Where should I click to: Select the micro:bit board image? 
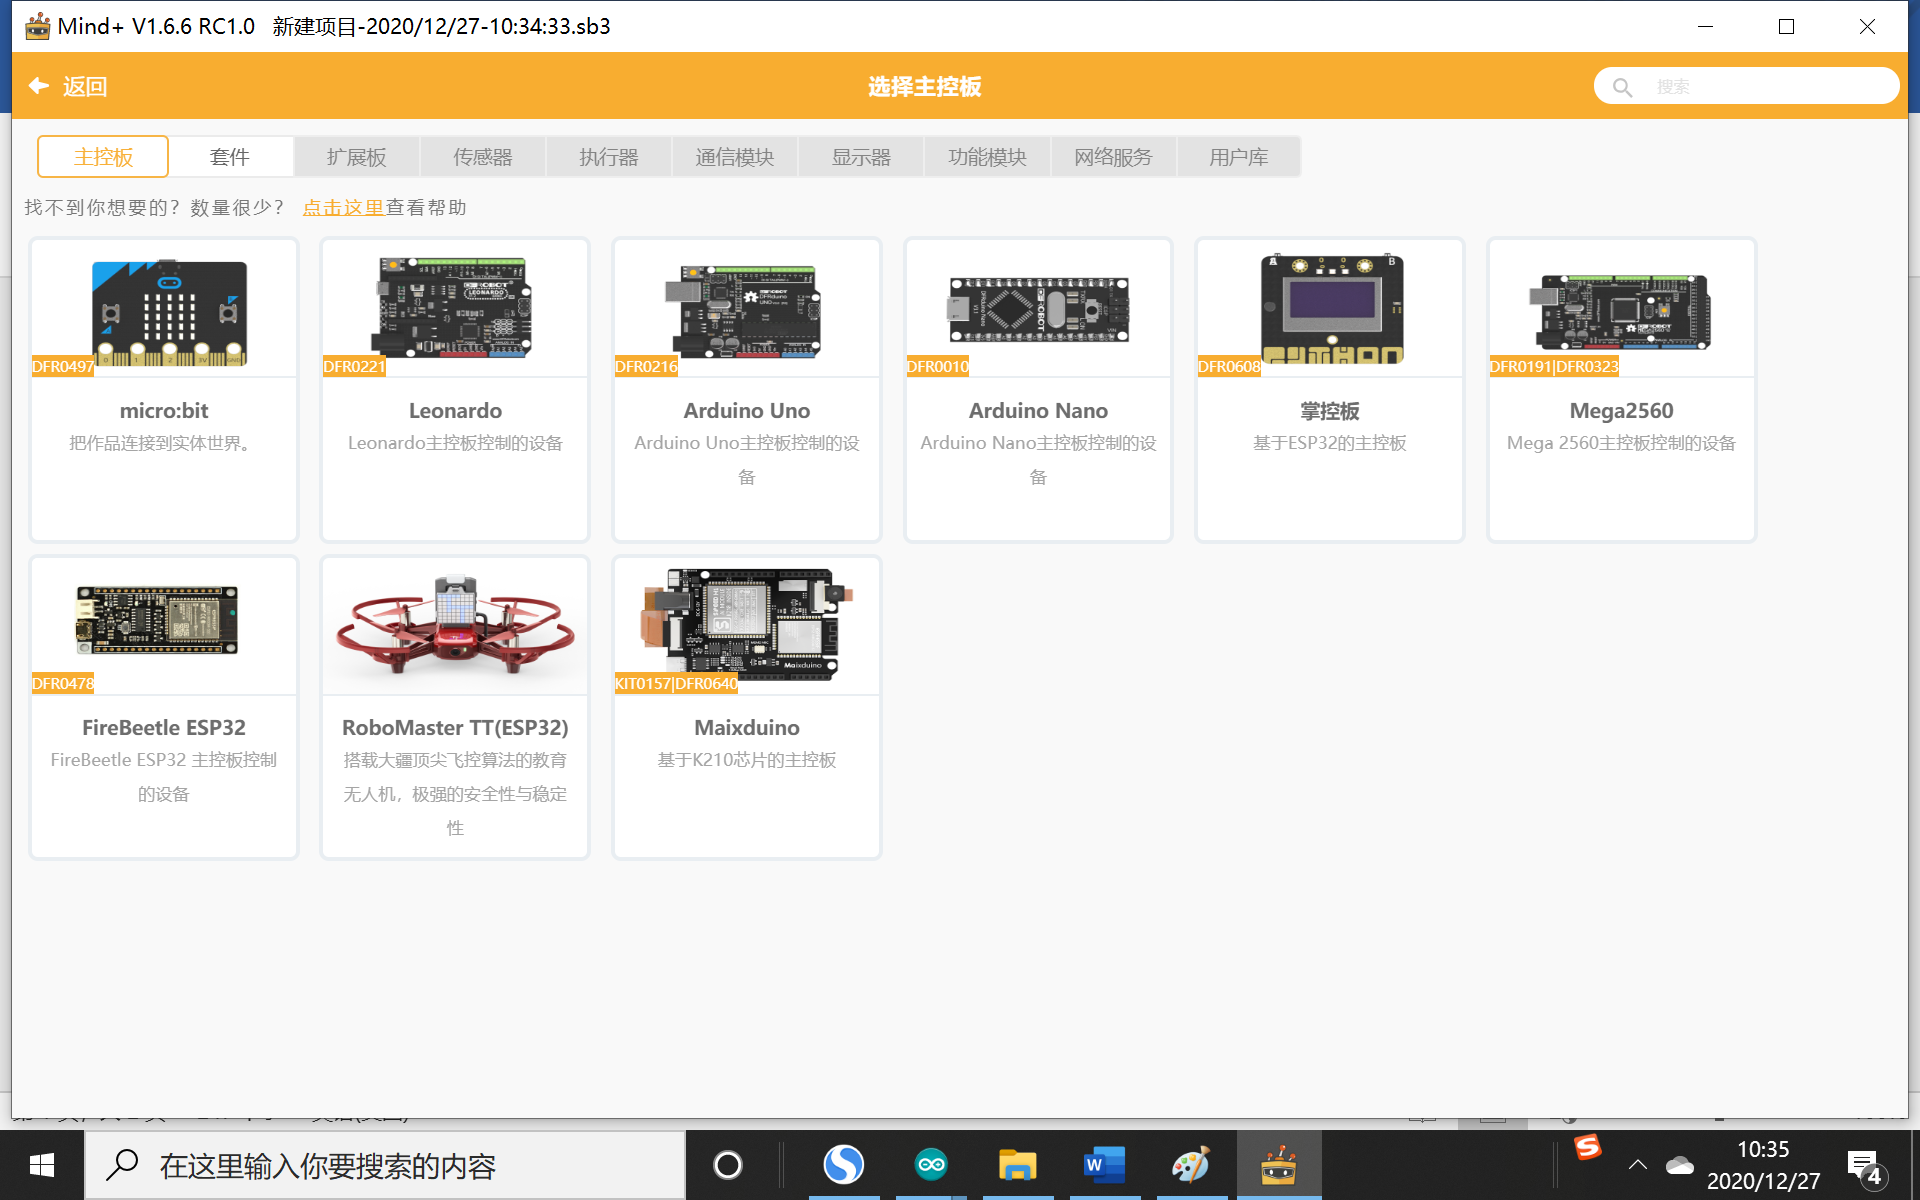(x=169, y=312)
